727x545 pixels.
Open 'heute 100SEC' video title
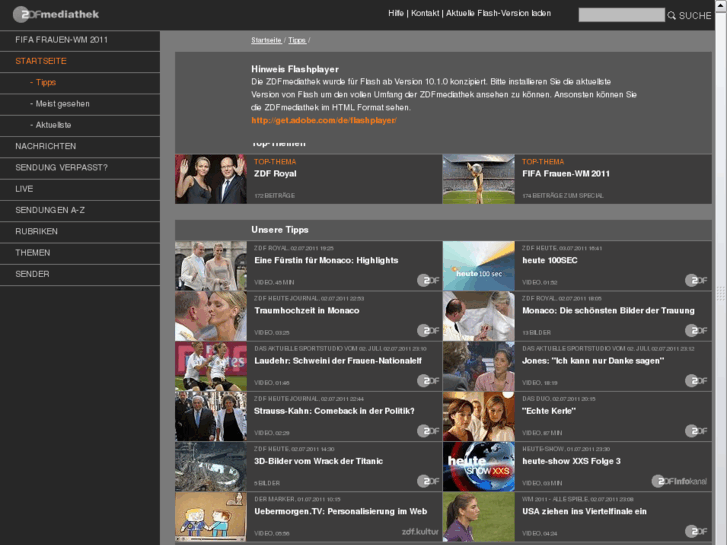550,261
